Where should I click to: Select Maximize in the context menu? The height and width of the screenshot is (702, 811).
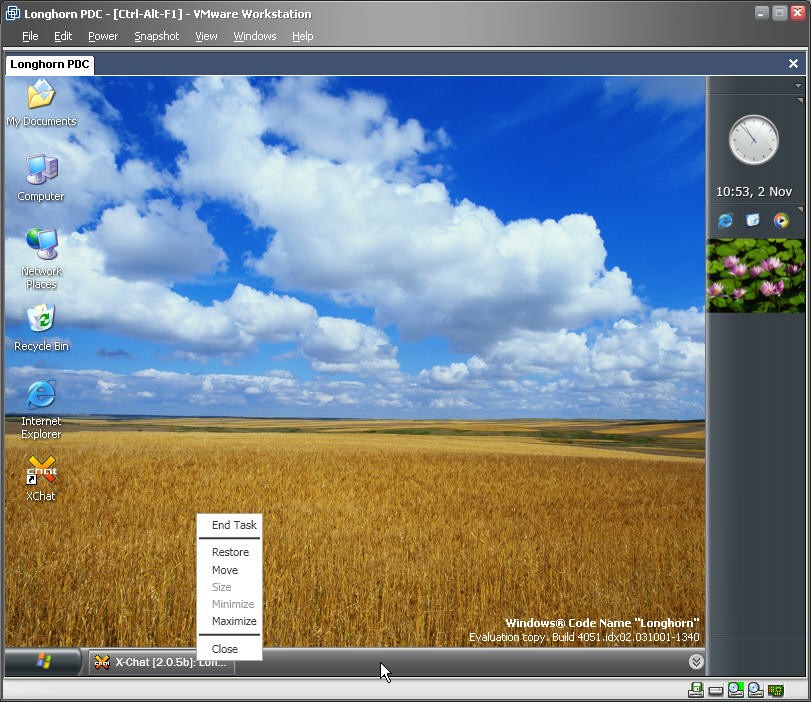coord(234,621)
